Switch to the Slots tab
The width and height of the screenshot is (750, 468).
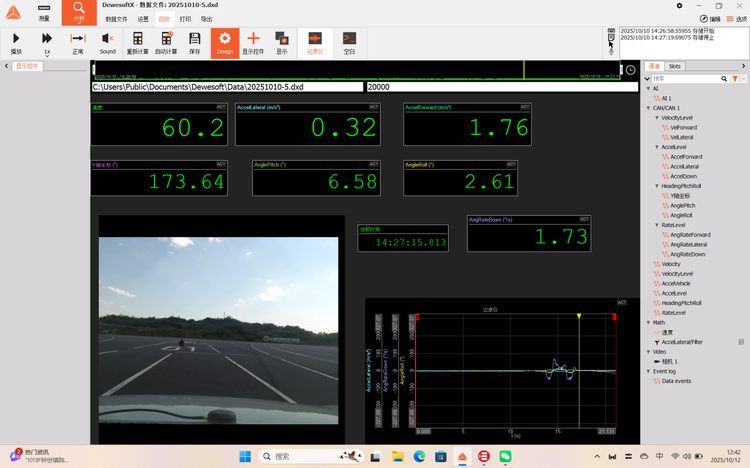pos(675,66)
